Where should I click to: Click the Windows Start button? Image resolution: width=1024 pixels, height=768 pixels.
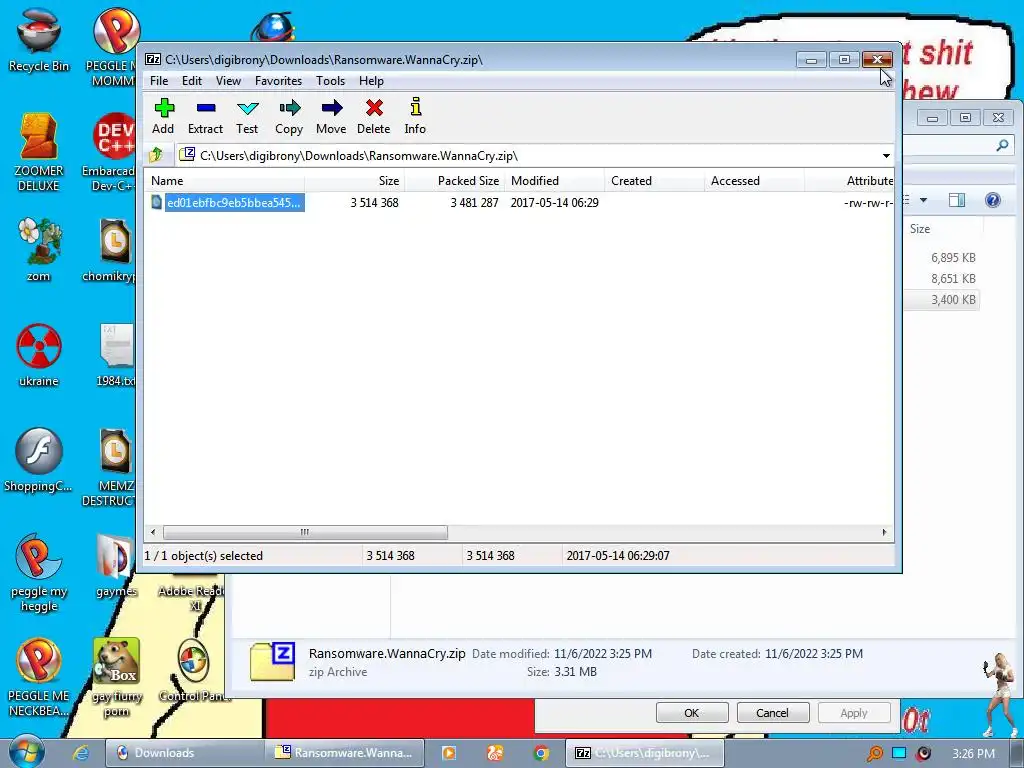tap(26, 752)
